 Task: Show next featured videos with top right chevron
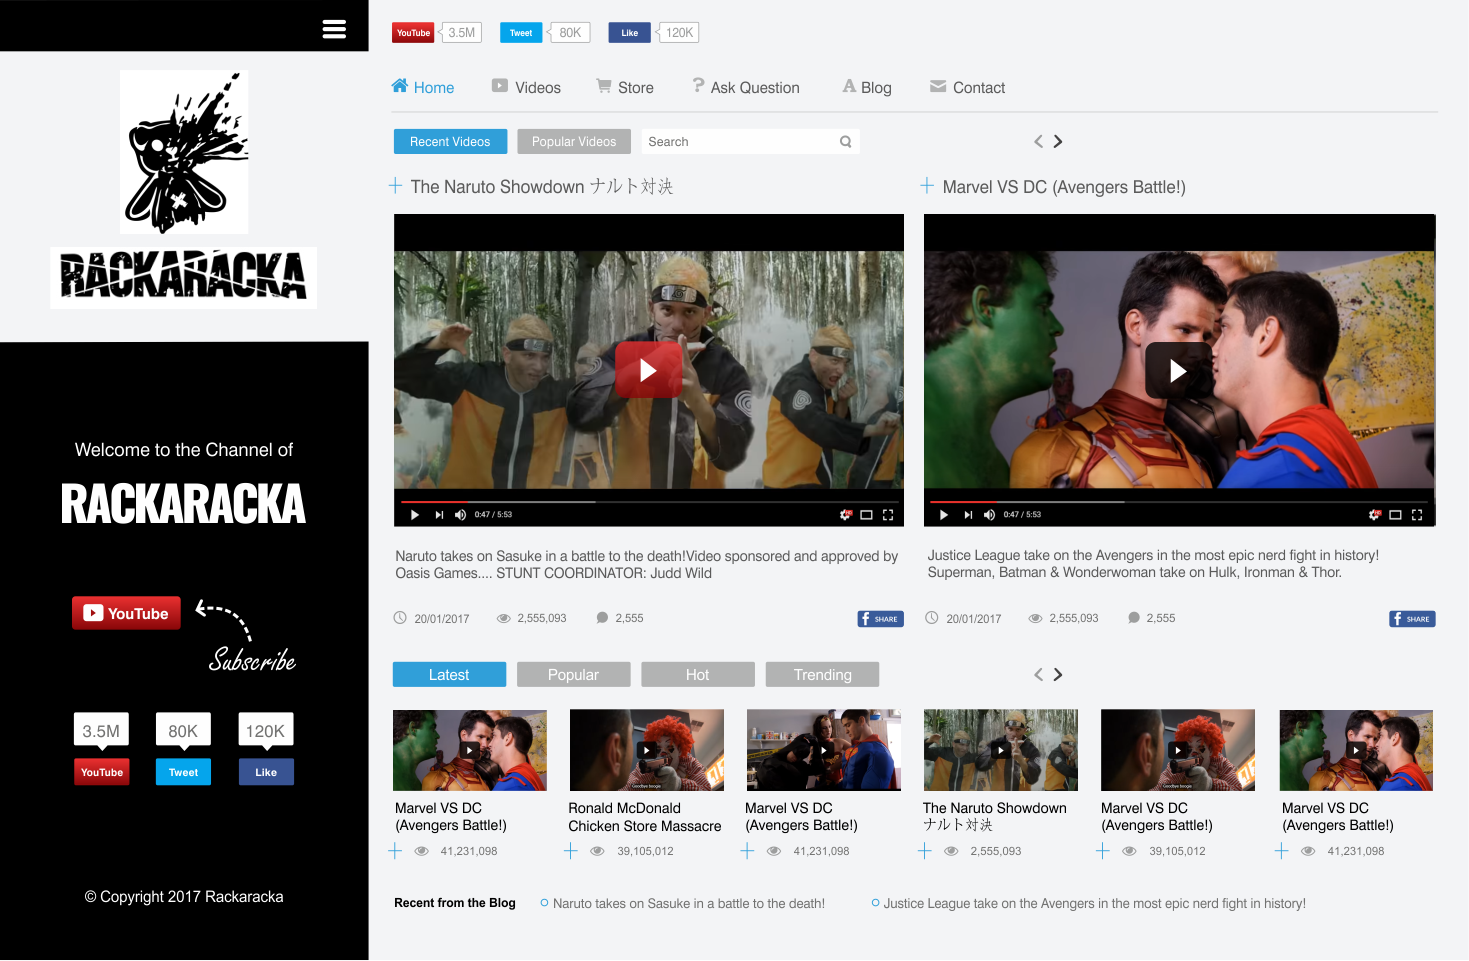pyautogui.click(x=1058, y=141)
